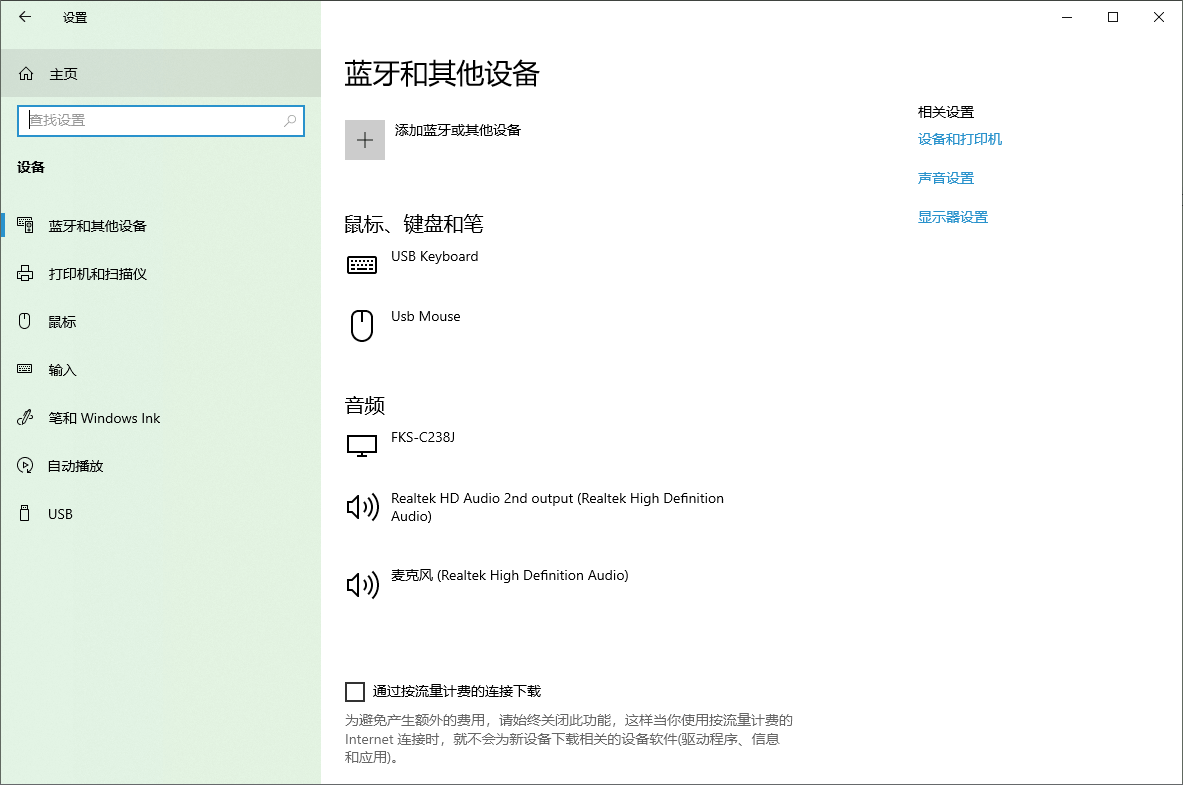The image size is (1183, 785).
Task: Enable 通过按流量计费的连接下载
Action: (x=355, y=691)
